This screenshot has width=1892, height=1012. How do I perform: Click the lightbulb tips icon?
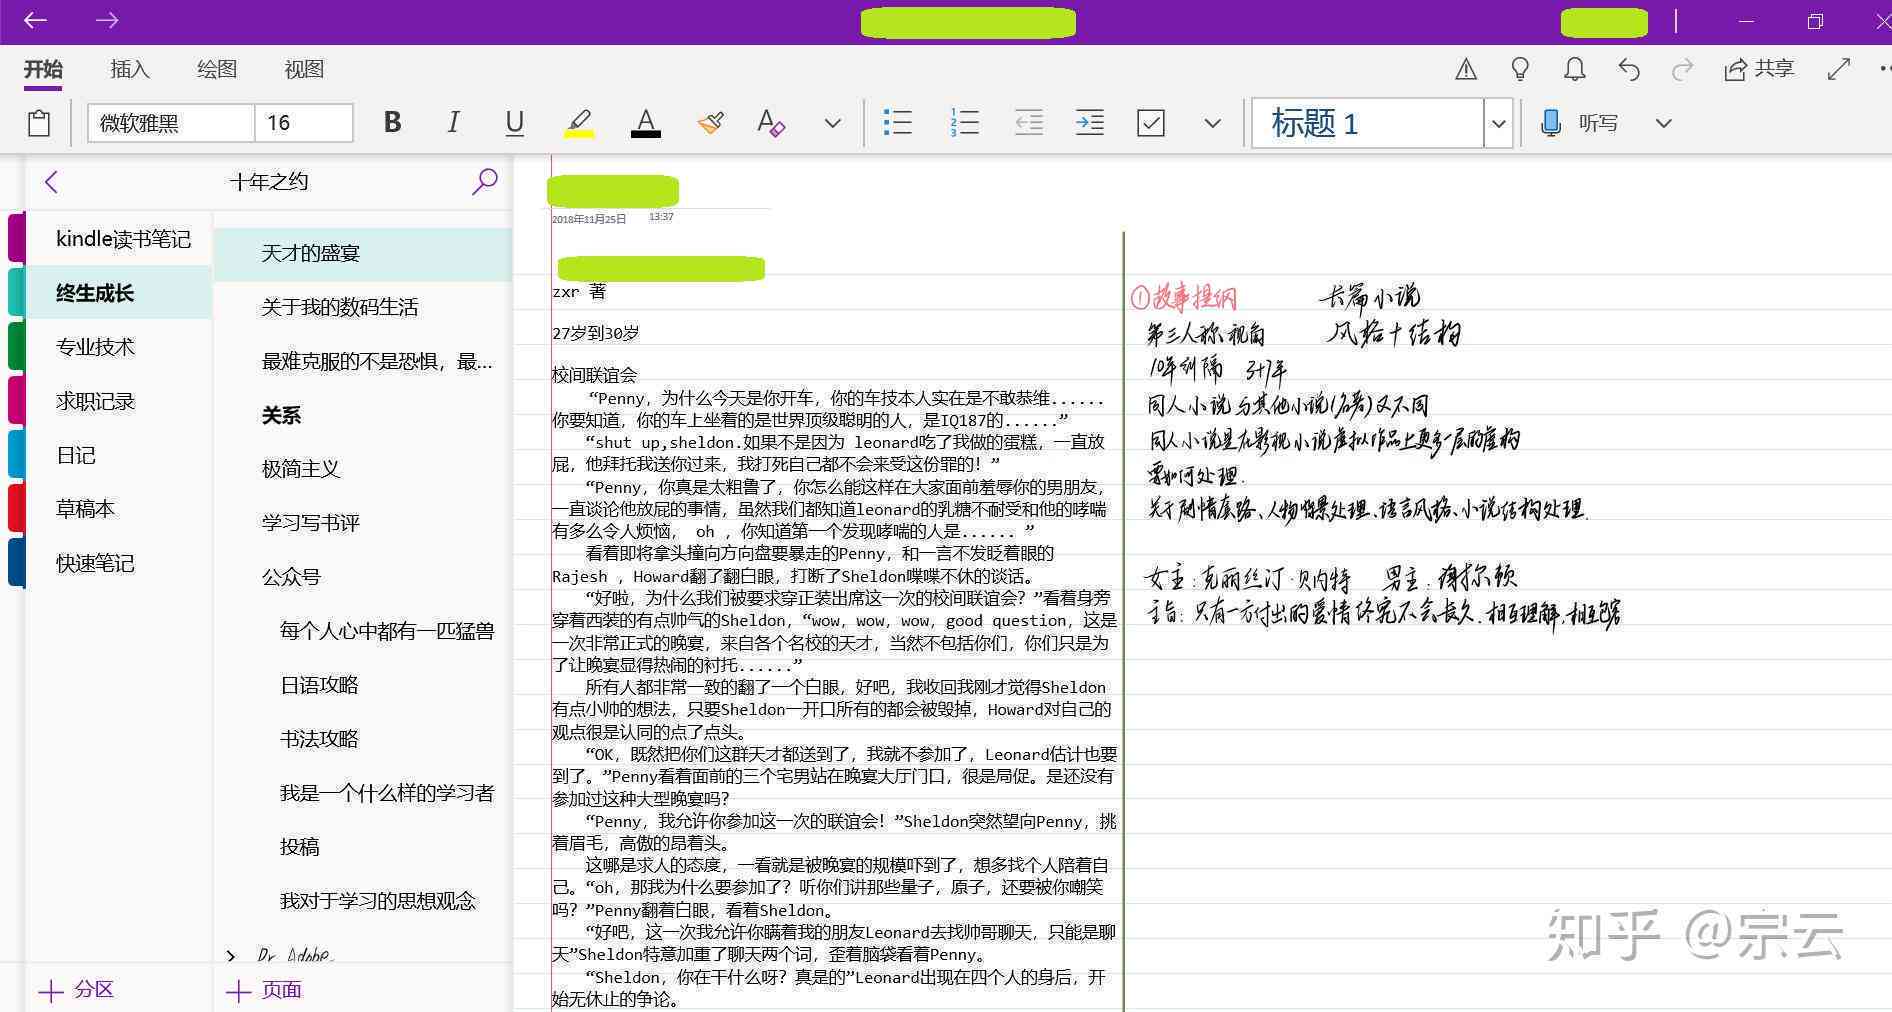coord(1520,69)
